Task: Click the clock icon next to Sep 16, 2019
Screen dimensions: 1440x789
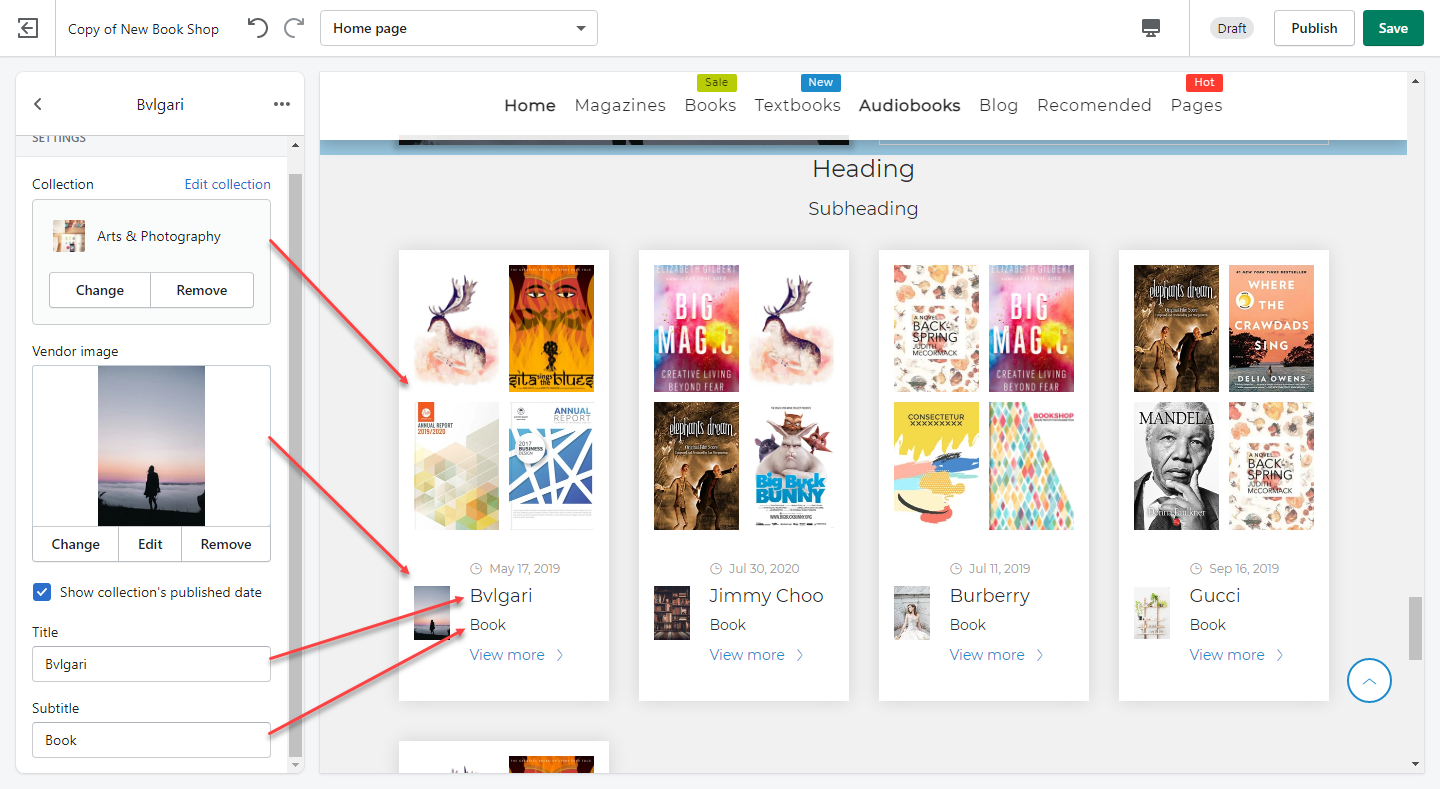Action: point(1196,568)
